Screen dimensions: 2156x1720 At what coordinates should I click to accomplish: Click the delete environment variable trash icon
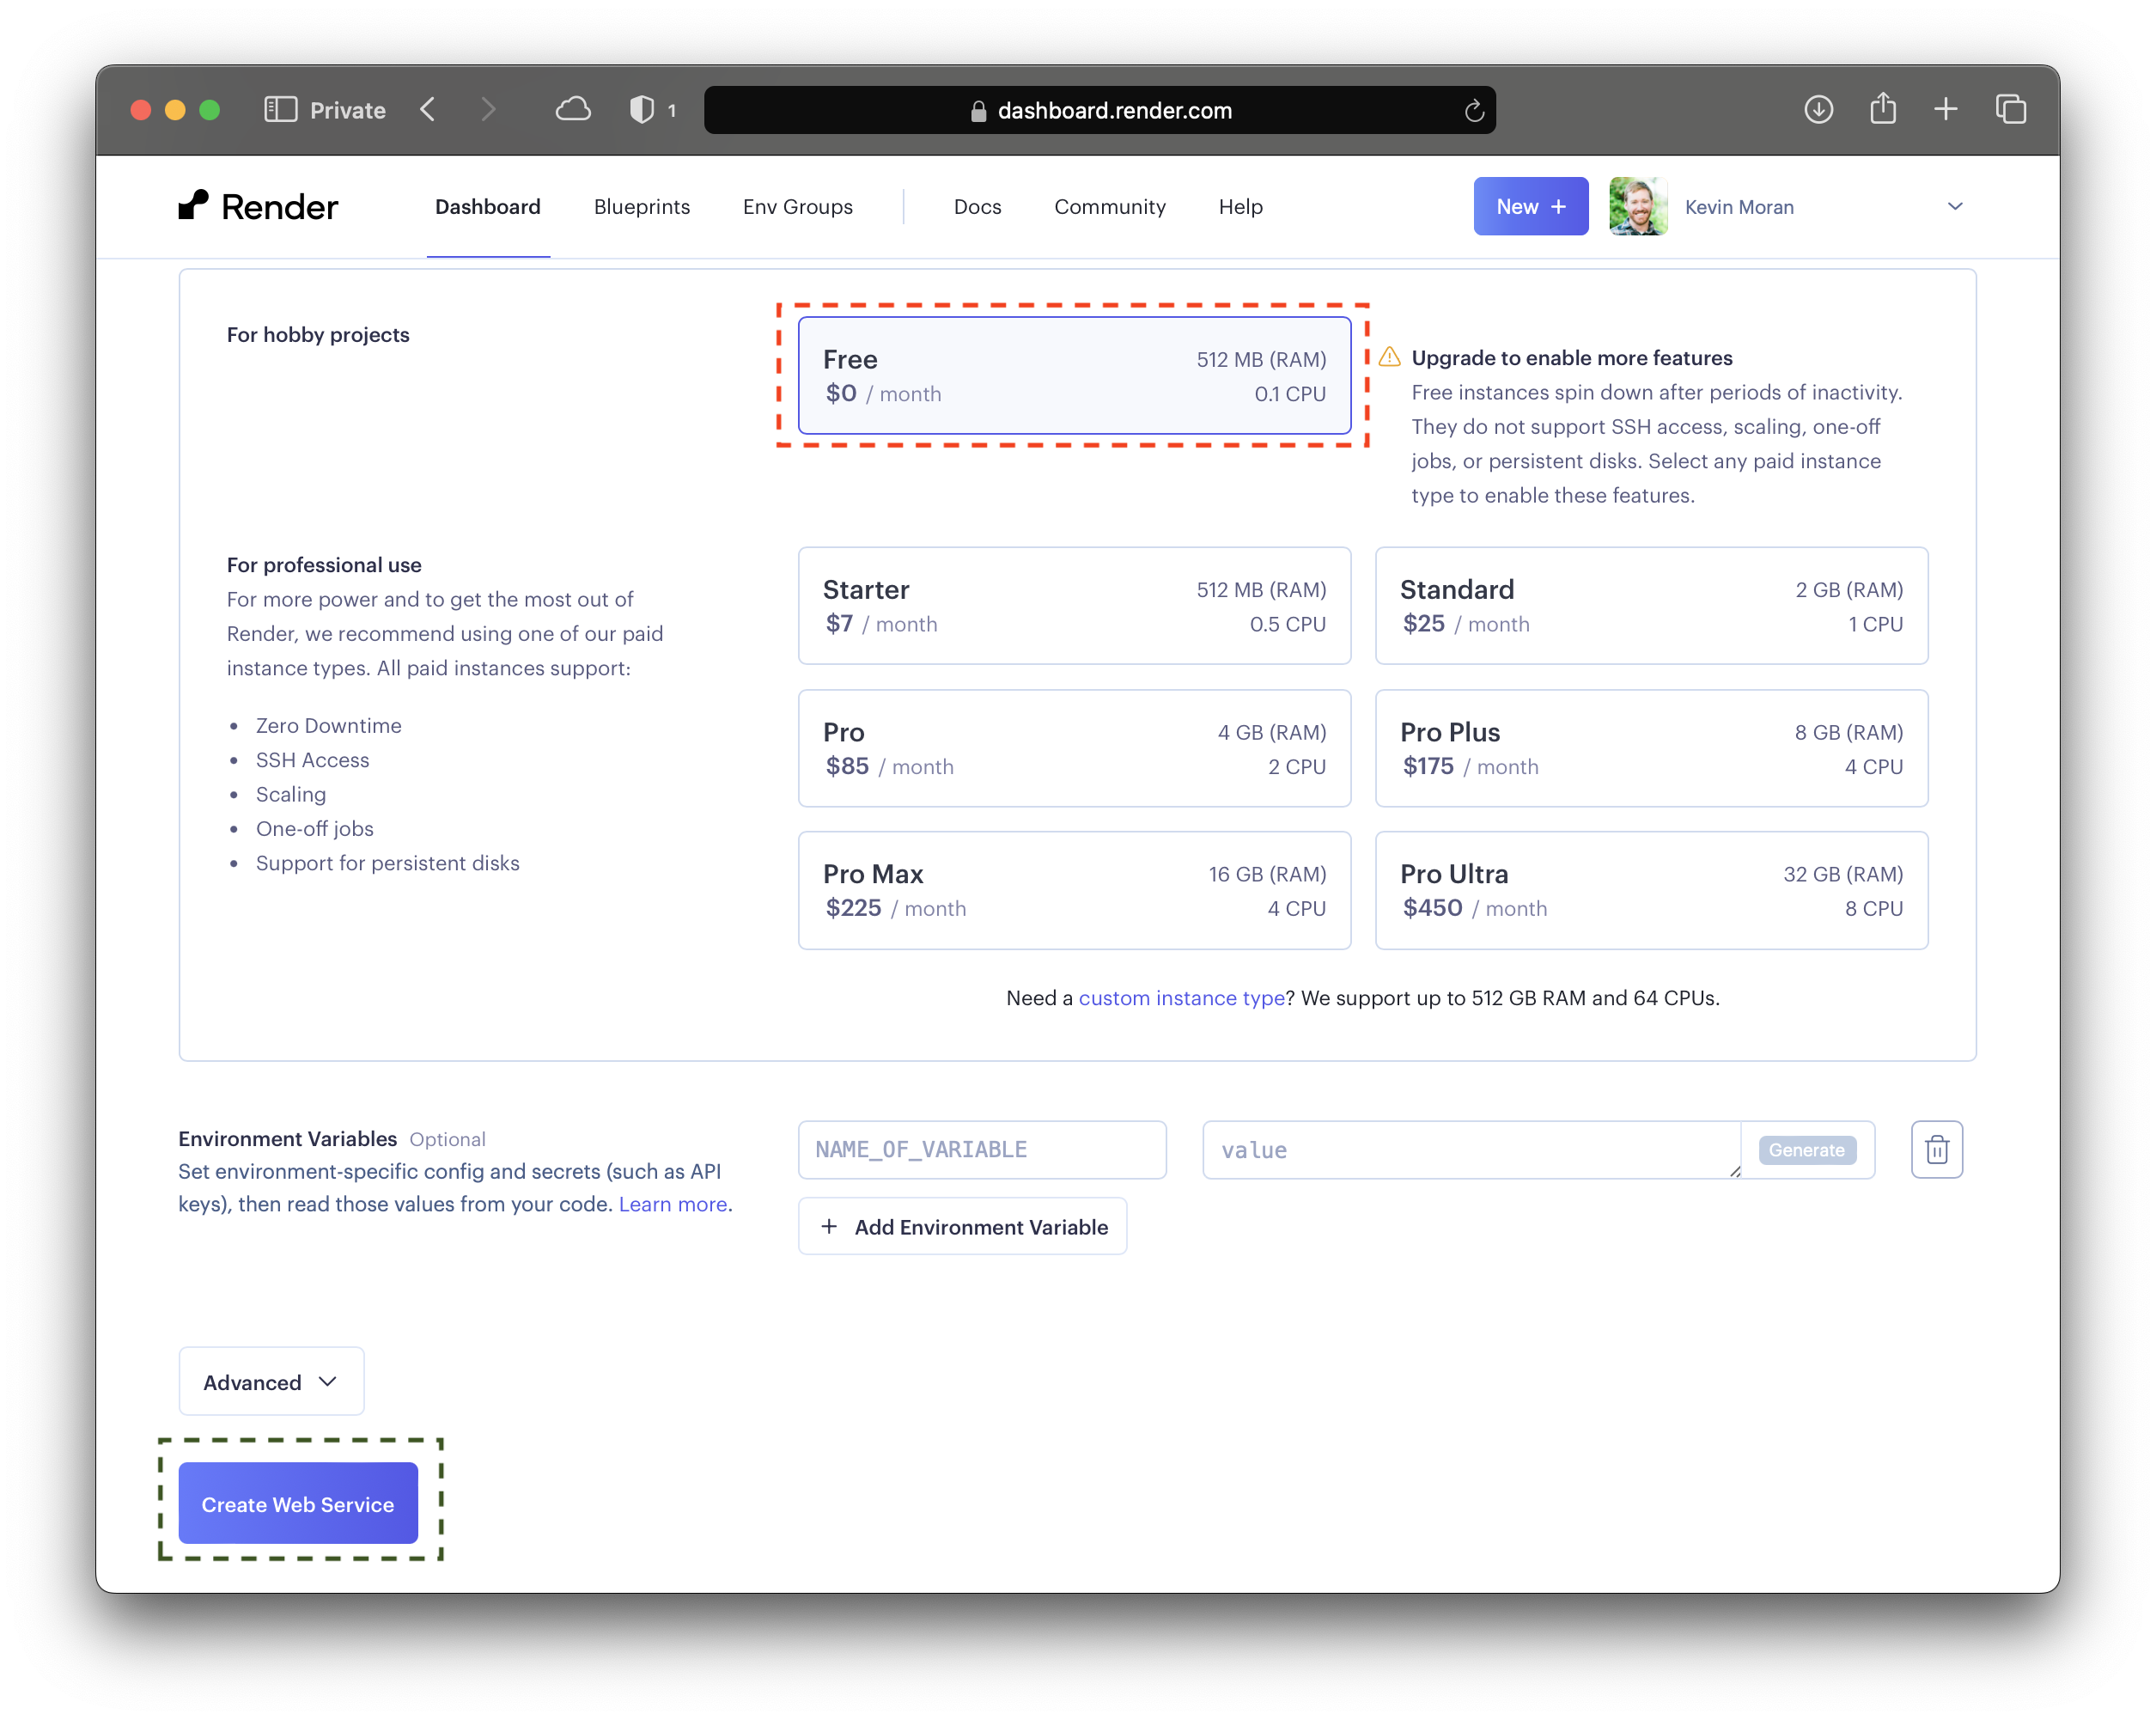(x=1939, y=1150)
